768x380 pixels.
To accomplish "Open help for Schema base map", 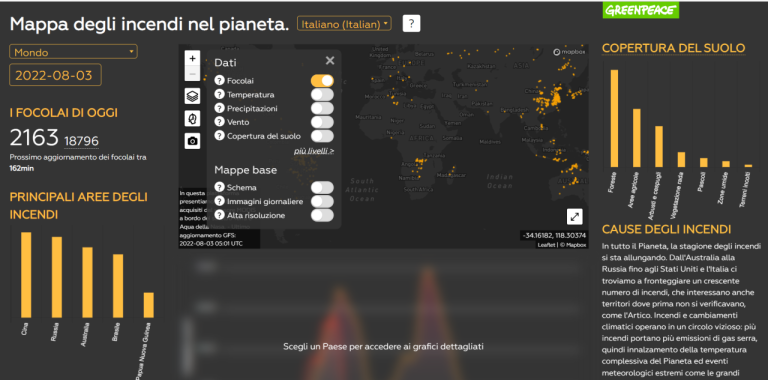I will click(219, 187).
